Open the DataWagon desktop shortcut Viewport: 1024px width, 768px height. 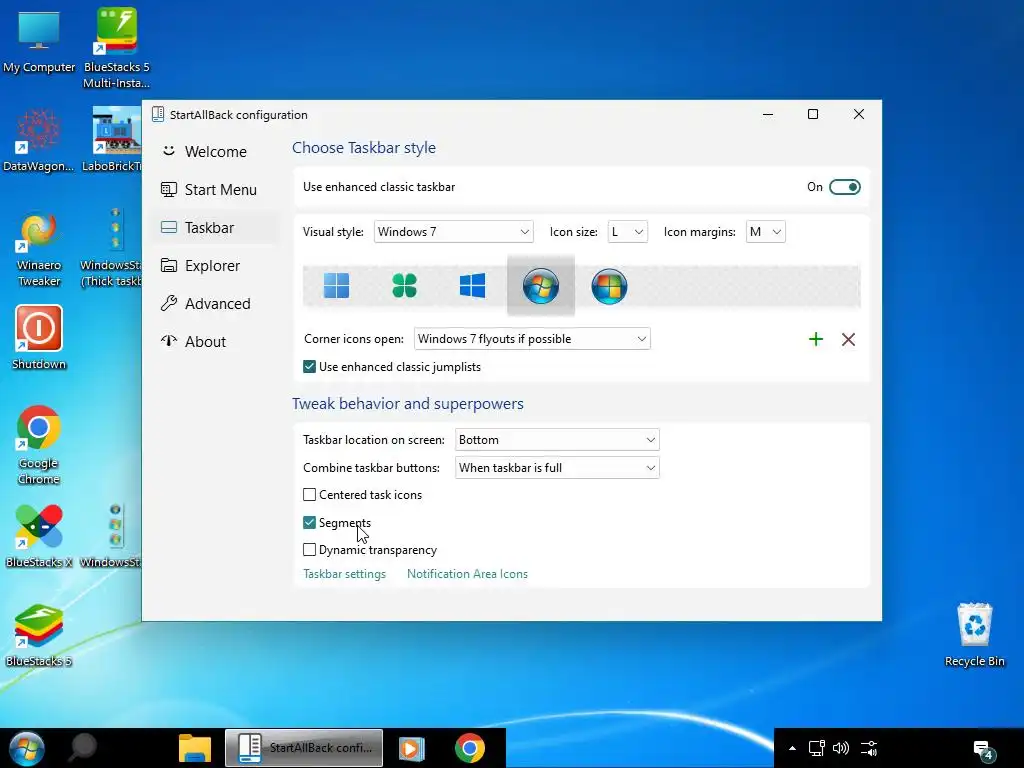tap(39, 140)
